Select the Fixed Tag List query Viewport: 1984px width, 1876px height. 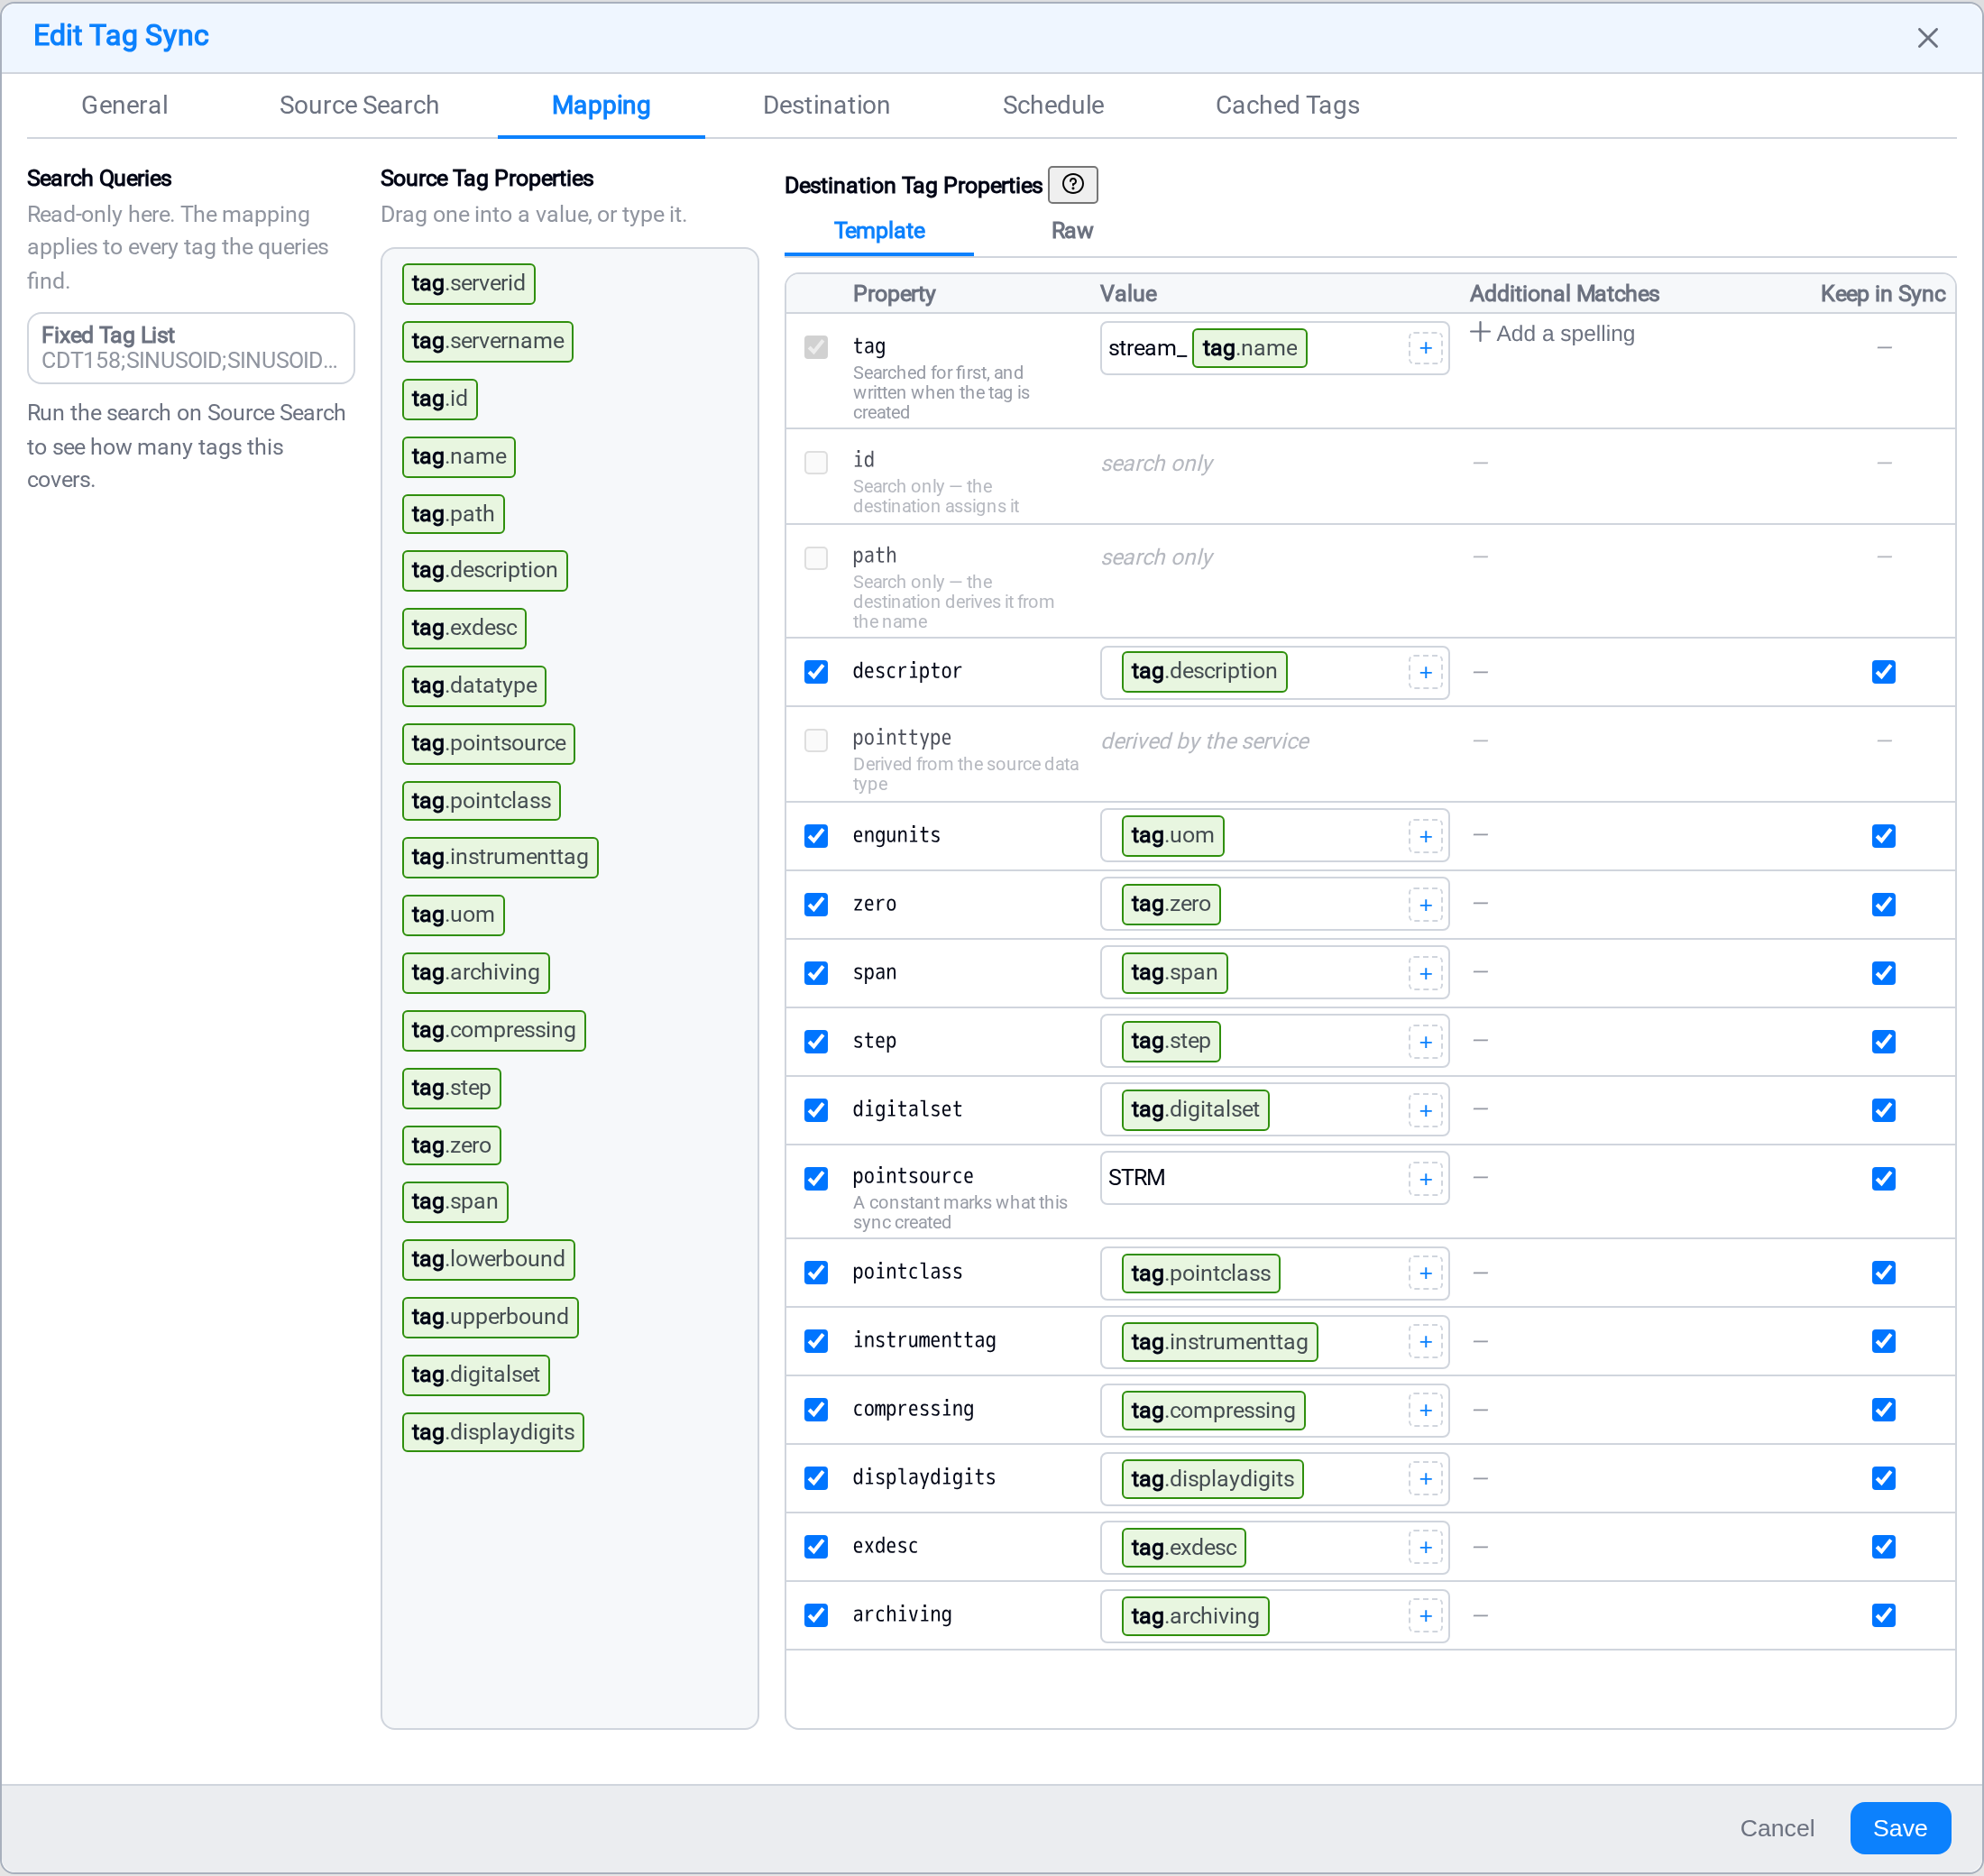pos(191,348)
